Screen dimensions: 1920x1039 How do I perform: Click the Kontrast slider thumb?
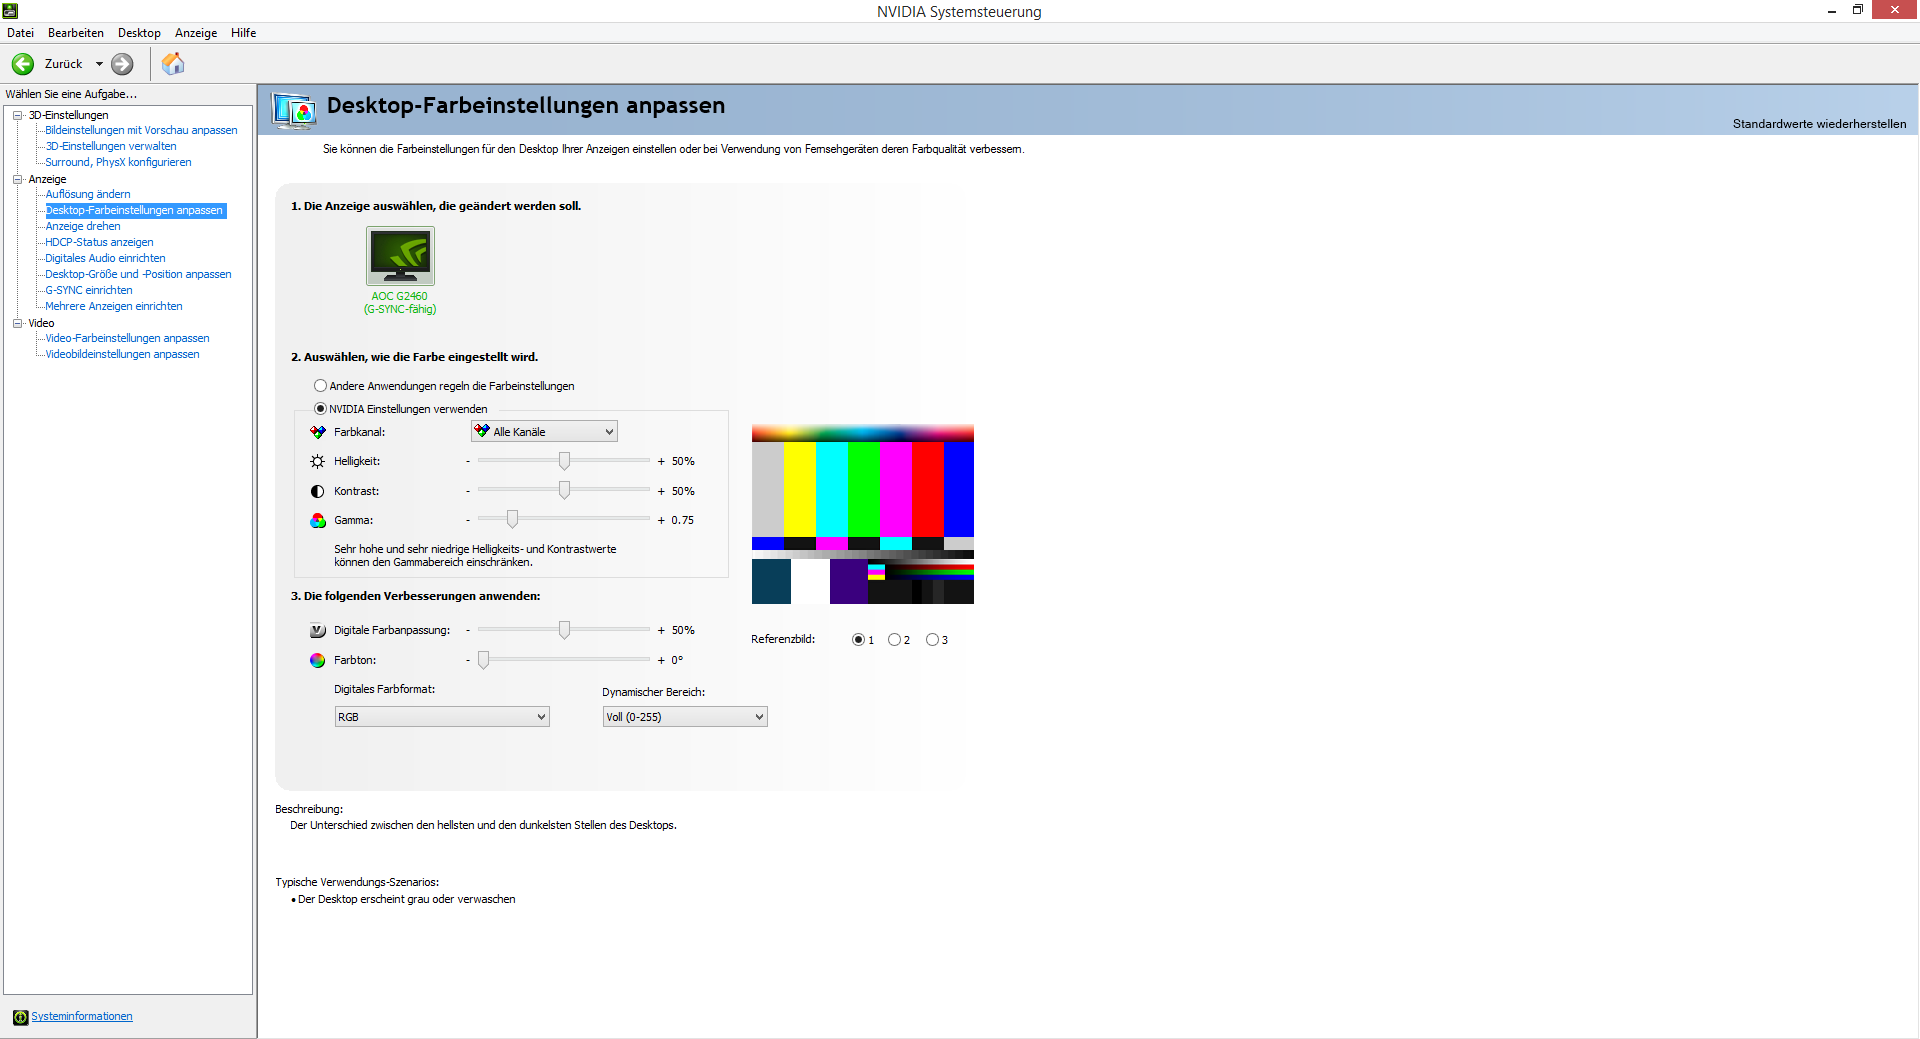click(x=564, y=490)
